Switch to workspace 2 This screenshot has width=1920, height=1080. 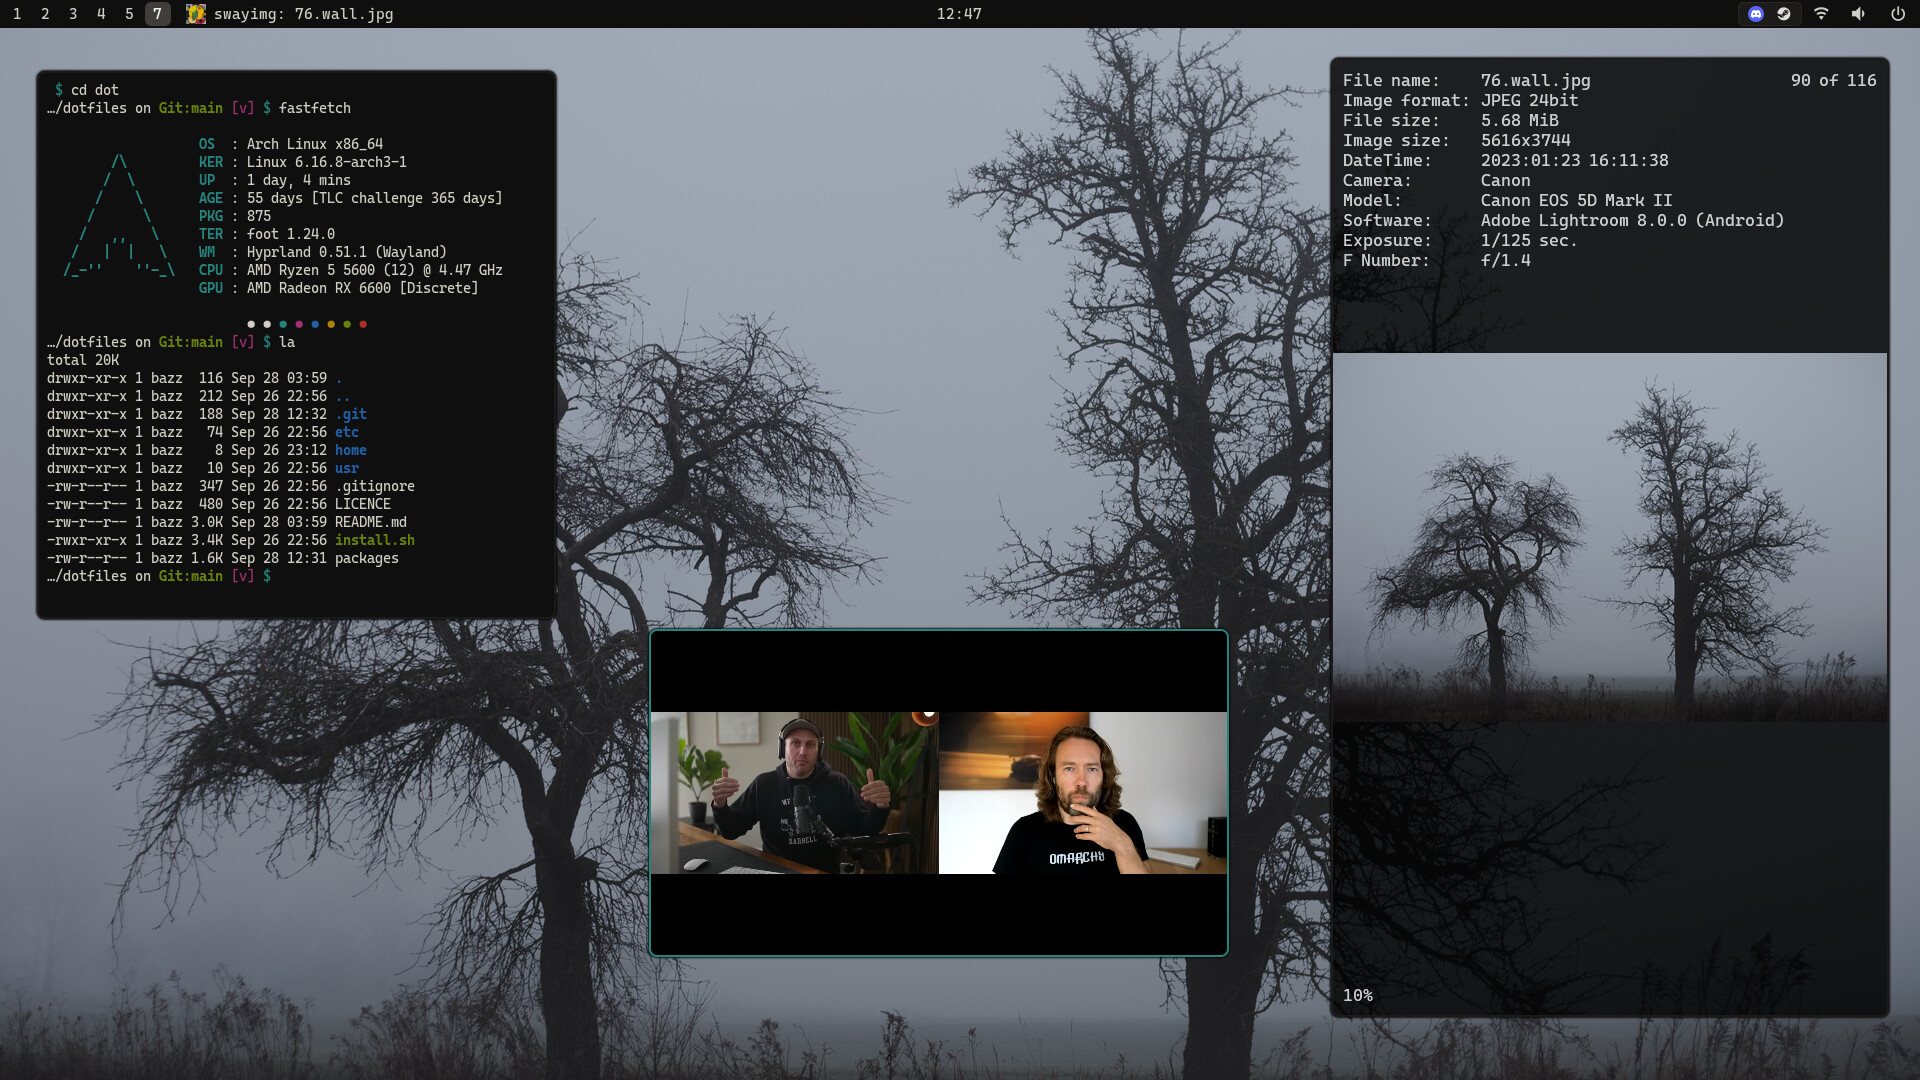[45, 14]
